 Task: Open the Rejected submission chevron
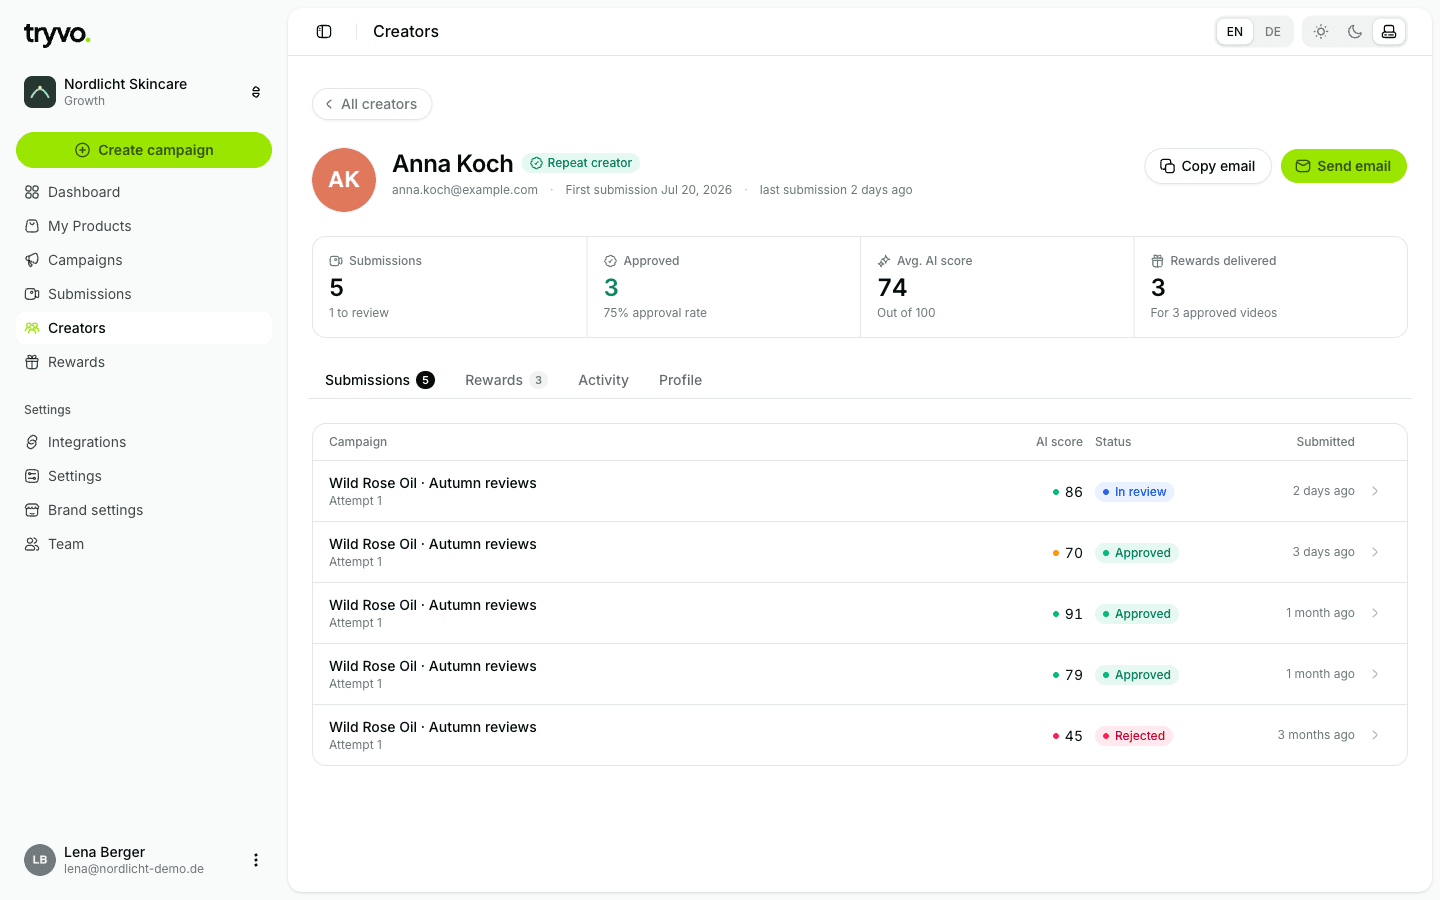1375,735
